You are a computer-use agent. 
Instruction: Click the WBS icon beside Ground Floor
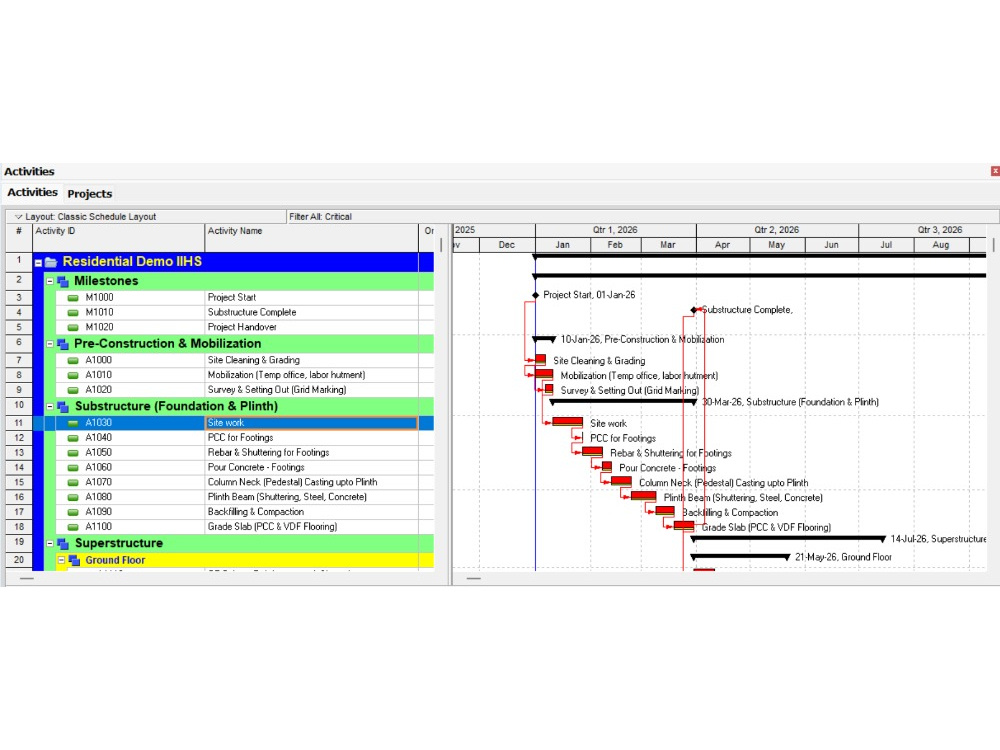tap(74, 560)
